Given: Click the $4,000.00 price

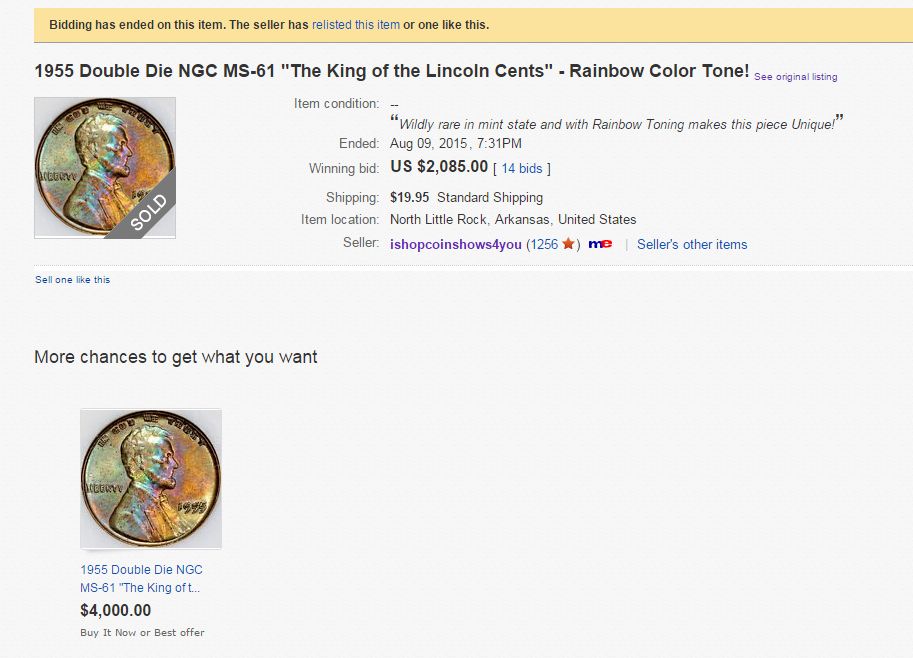Looking at the screenshot, I should pos(115,610).
